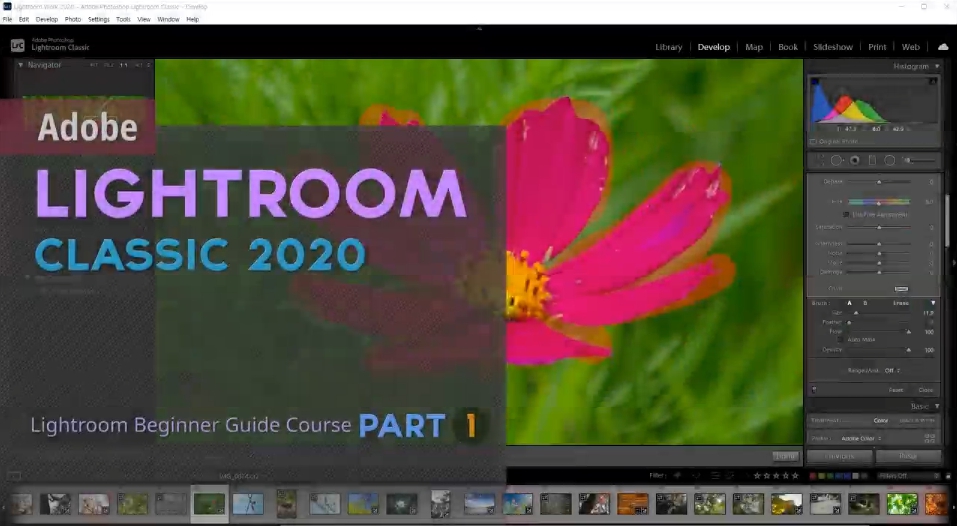Open the Photo menu
The image size is (957, 526).
click(73, 20)
